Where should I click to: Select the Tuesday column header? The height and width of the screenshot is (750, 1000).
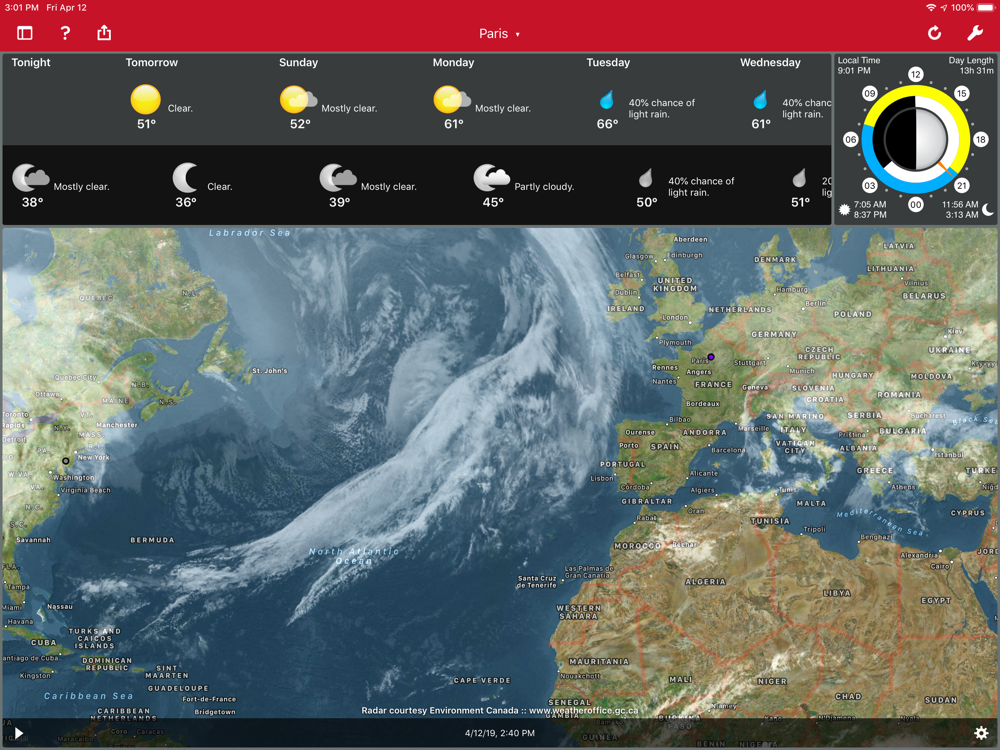tap(608, 62)
